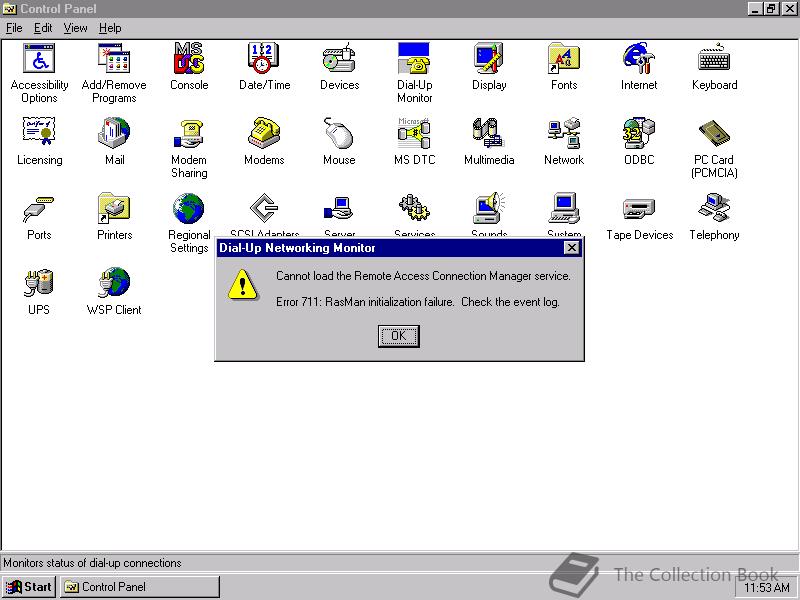Select the SCSI Adapters icon
Screen dimensions: 800x600
tap(264, 208)
